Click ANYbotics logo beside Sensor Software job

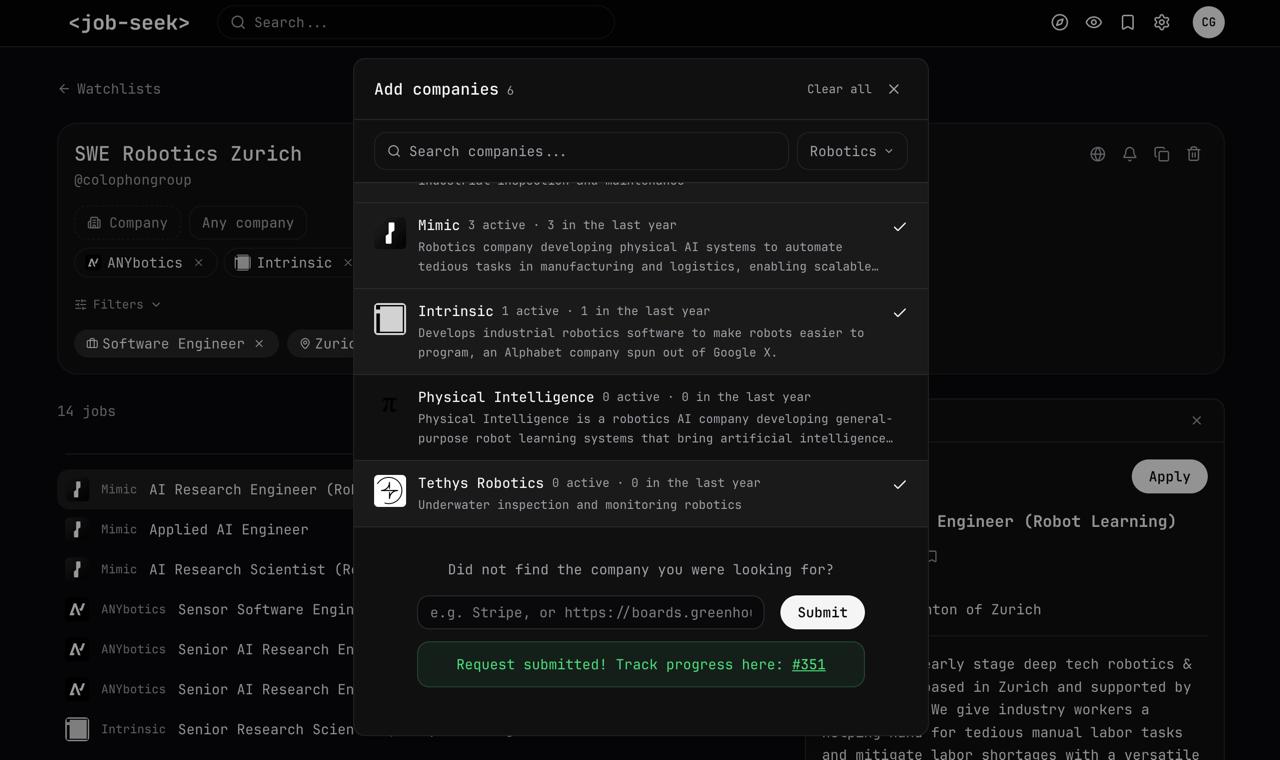(77, 609)
